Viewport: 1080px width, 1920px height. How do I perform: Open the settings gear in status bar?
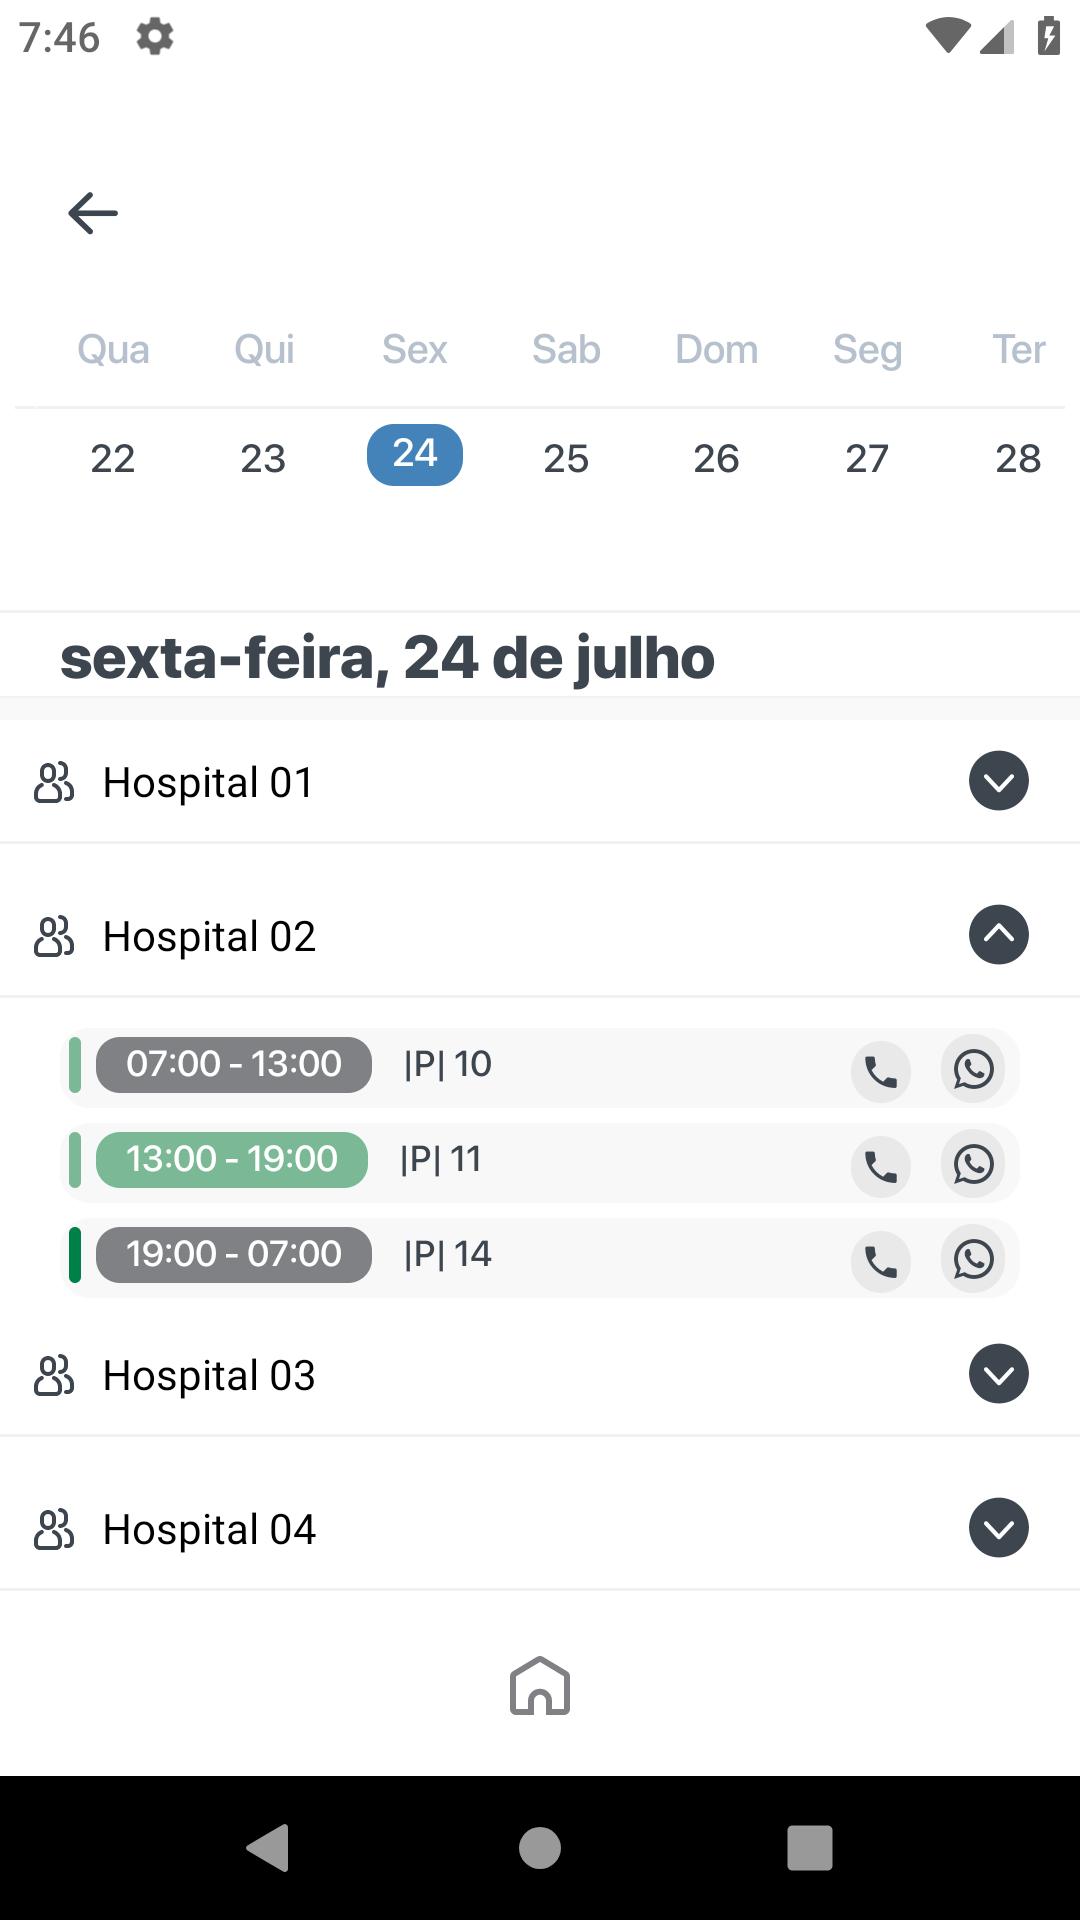click(155, 37)
